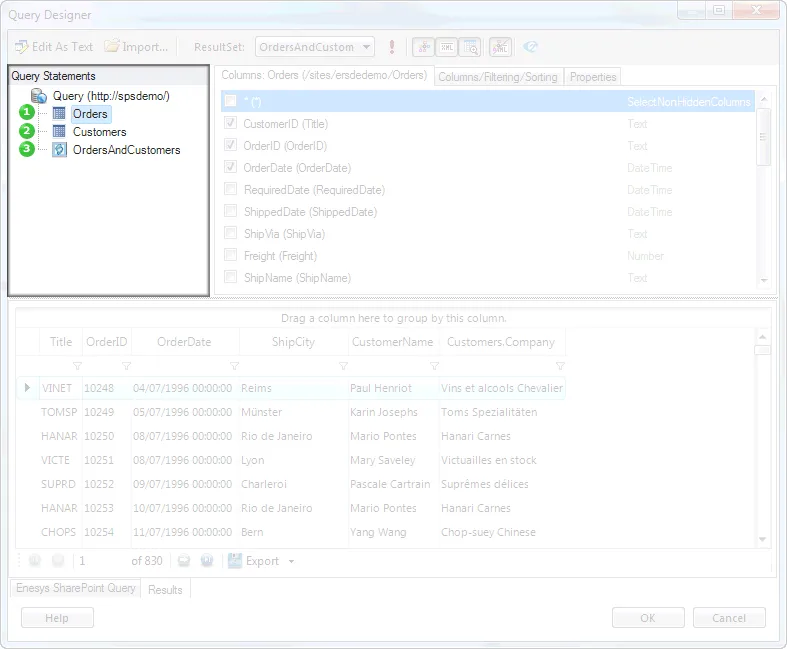Image resolution: width=787 pixels, height=649 pixels.
Task: Click the Query database root icon
Action: pos(39,96)
